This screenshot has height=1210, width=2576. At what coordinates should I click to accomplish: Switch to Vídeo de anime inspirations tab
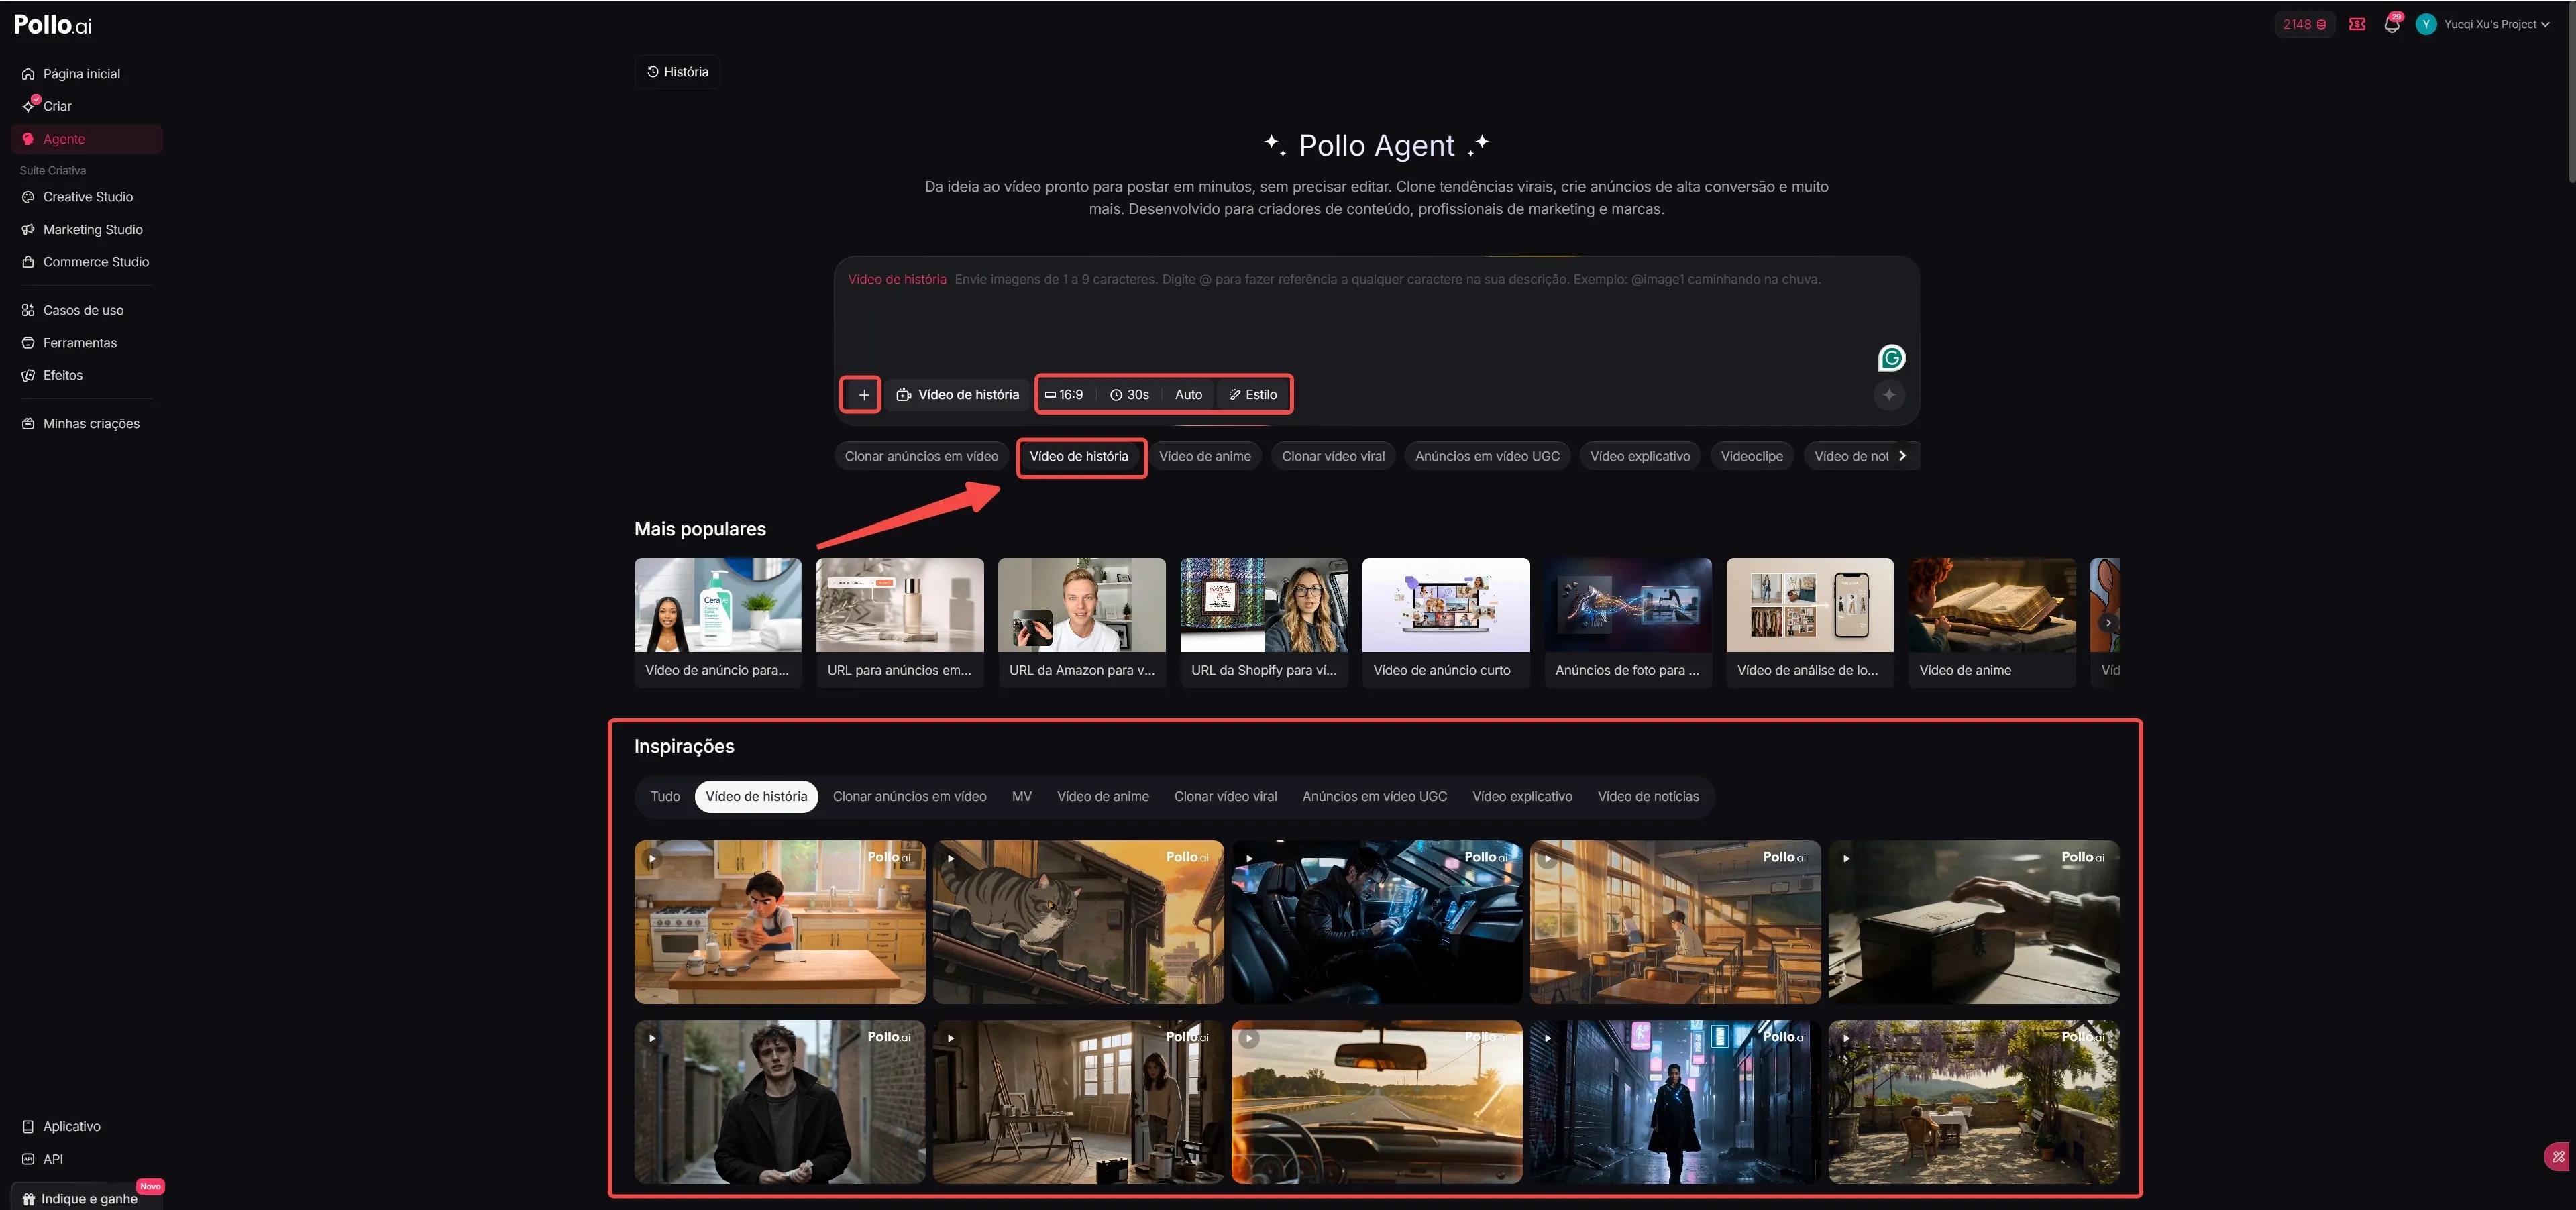[x=1102, y=797]
